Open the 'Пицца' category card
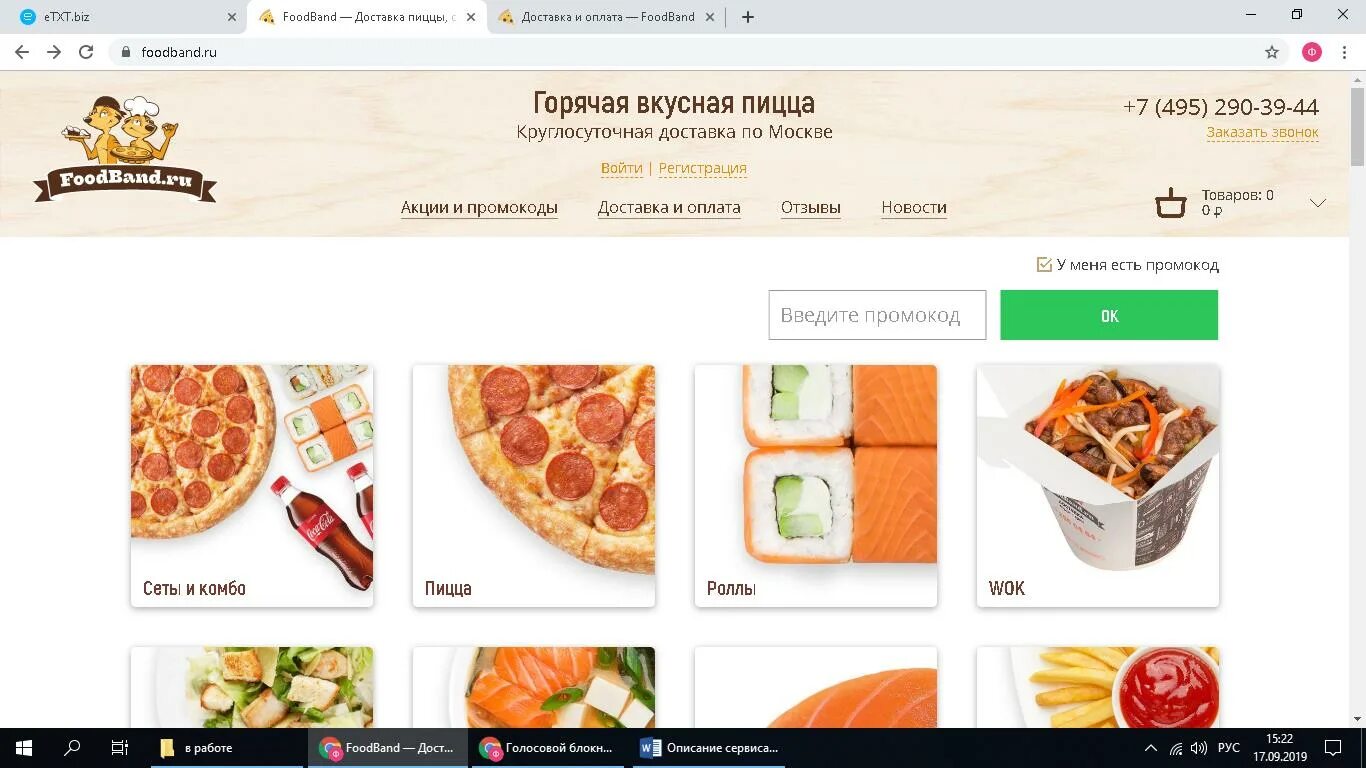This screenshot has height=768, width=1366. 534,486
